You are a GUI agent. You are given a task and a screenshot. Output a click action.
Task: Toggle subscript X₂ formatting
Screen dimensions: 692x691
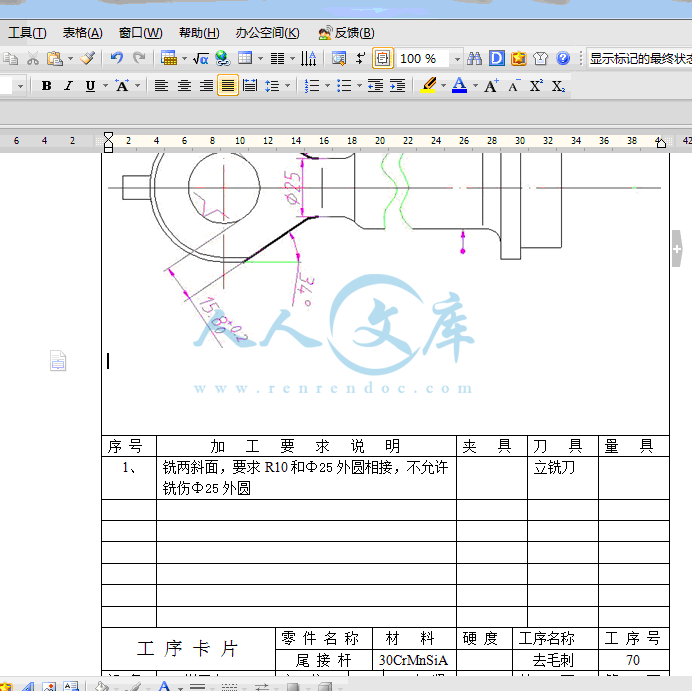[558, 86]
